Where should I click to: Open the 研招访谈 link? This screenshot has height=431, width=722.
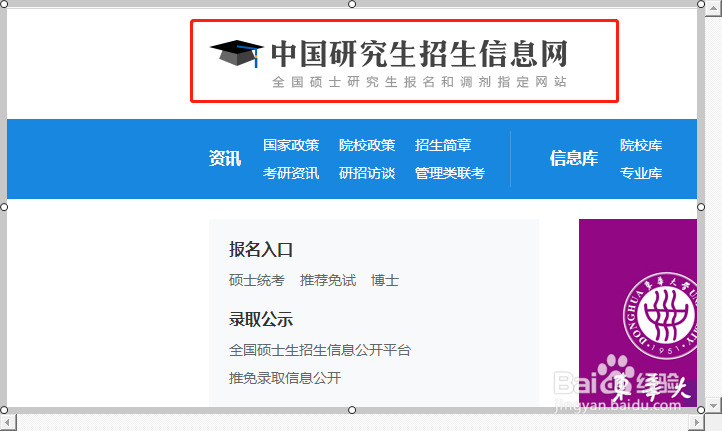(x=367, y=173)
